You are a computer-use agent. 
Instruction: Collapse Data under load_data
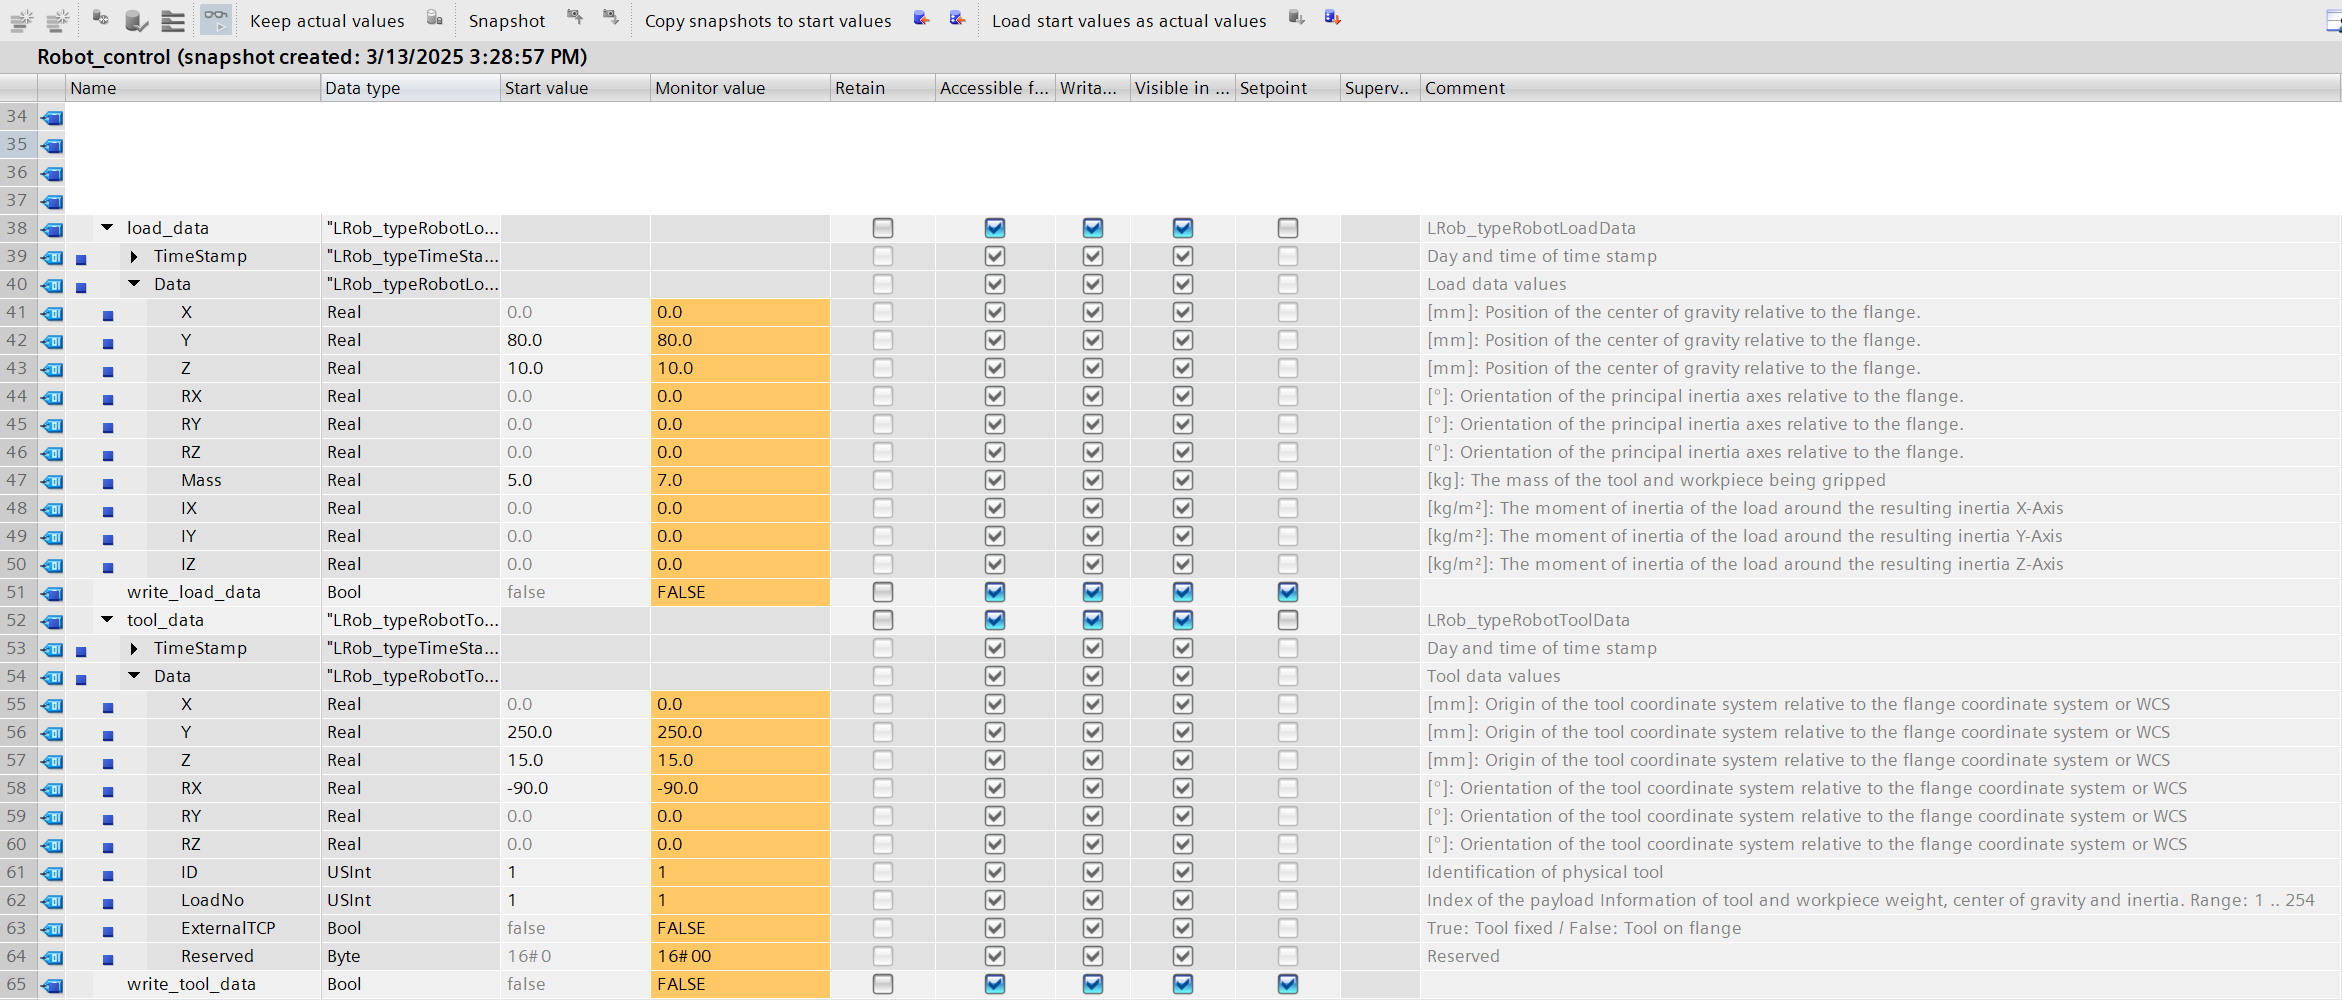click(134, 284)
